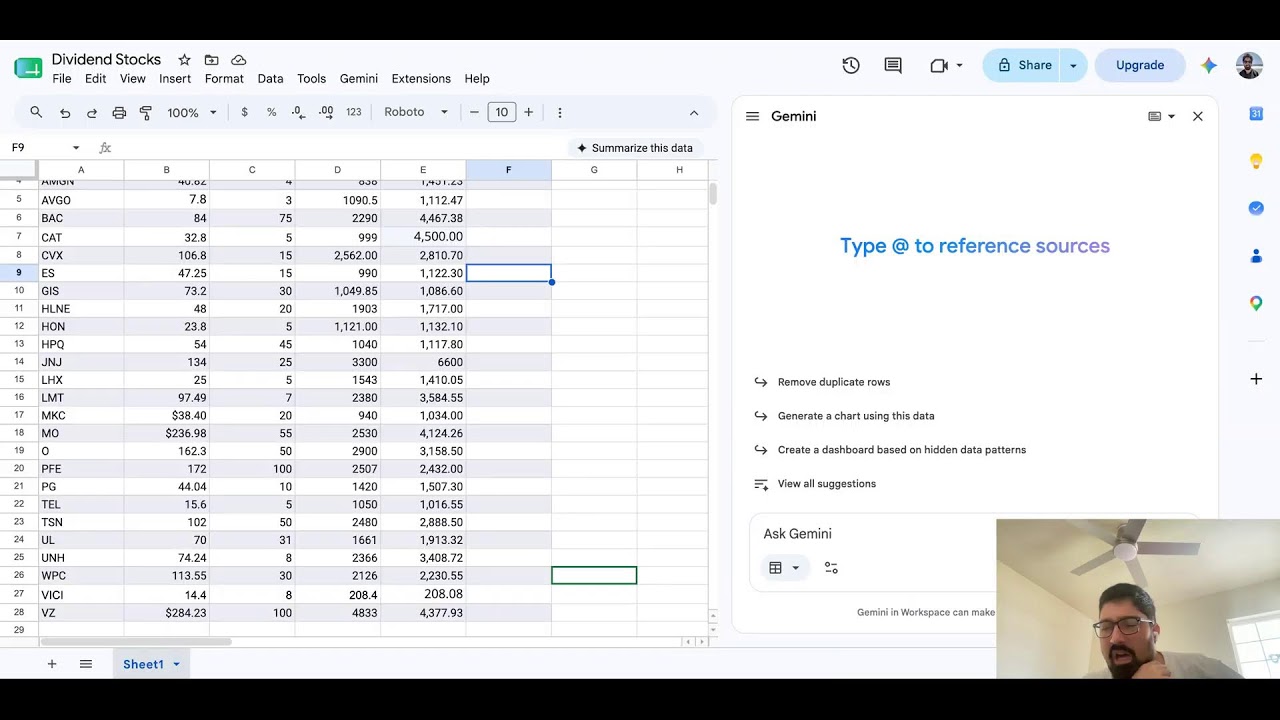The image size is (1280, 720).
Task: Check the cloud save status icon
Action: (239, 60)
